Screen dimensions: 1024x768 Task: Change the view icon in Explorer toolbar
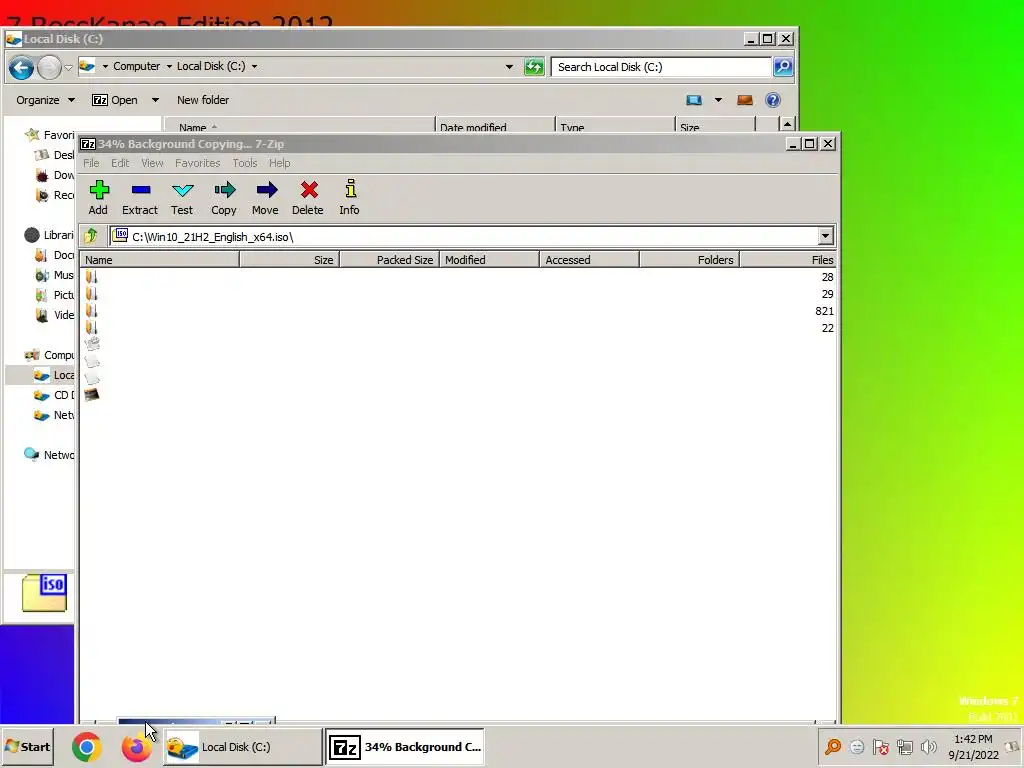pos(694,100)
